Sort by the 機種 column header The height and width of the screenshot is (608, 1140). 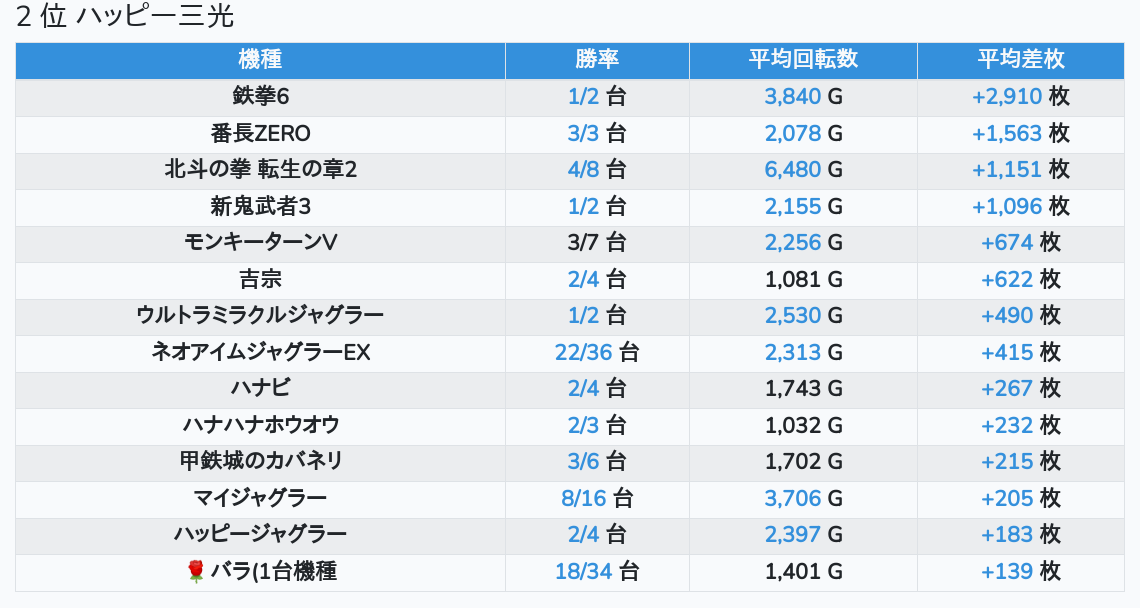coord(260,60)
